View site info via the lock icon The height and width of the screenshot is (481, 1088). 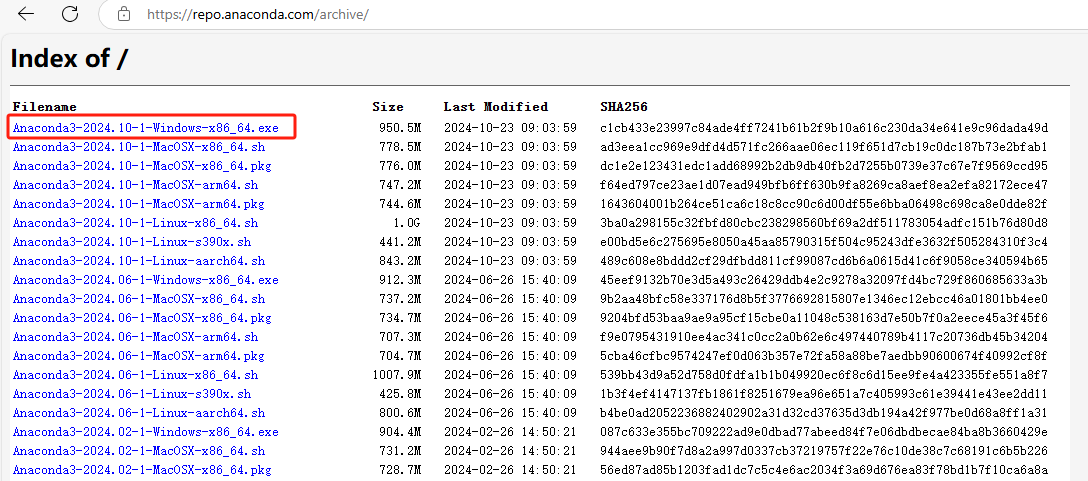click(124, 14)
